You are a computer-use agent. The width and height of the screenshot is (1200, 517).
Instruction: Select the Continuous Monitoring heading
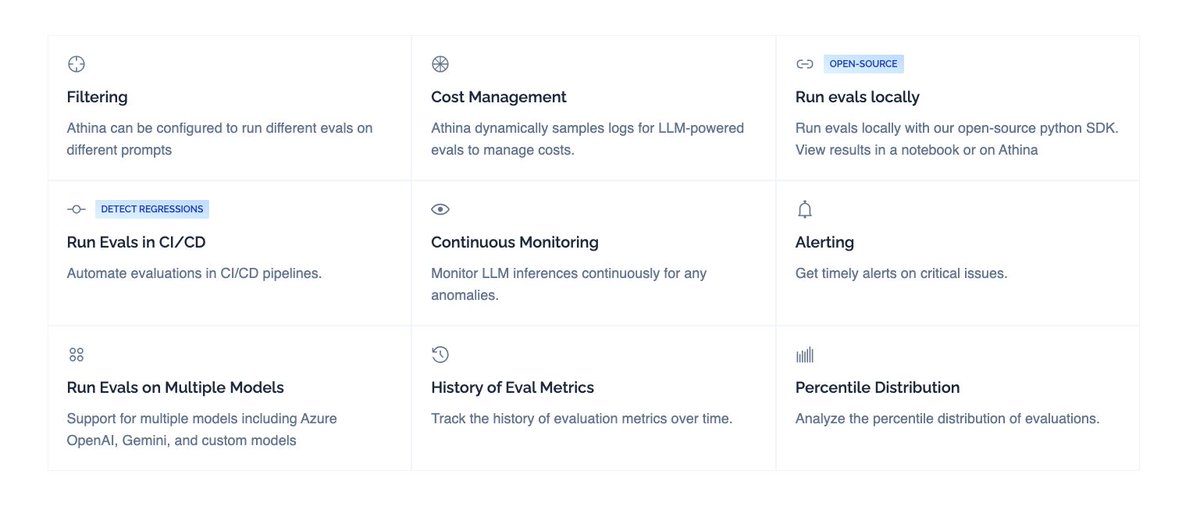pyautogui.click(x=514, y=242)
